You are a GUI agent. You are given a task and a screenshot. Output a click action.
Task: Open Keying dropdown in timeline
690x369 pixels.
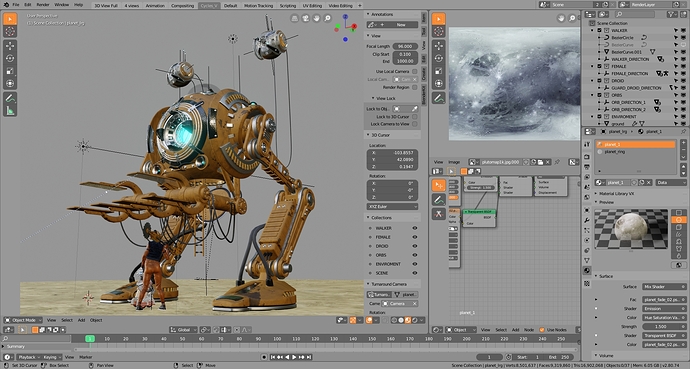(52, 357)
